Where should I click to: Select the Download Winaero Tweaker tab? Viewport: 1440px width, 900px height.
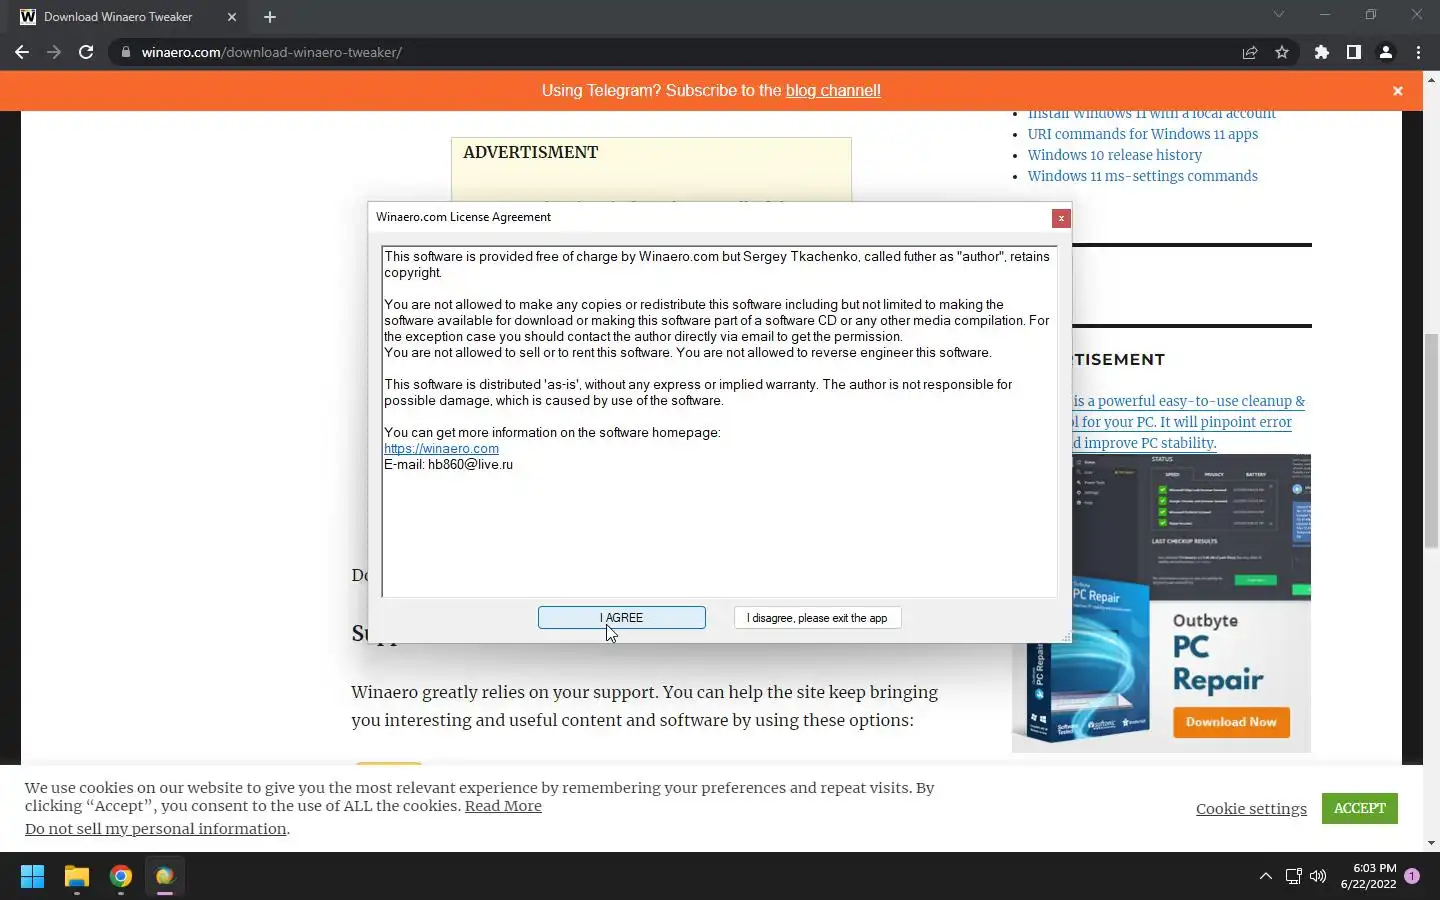point(128,17)
